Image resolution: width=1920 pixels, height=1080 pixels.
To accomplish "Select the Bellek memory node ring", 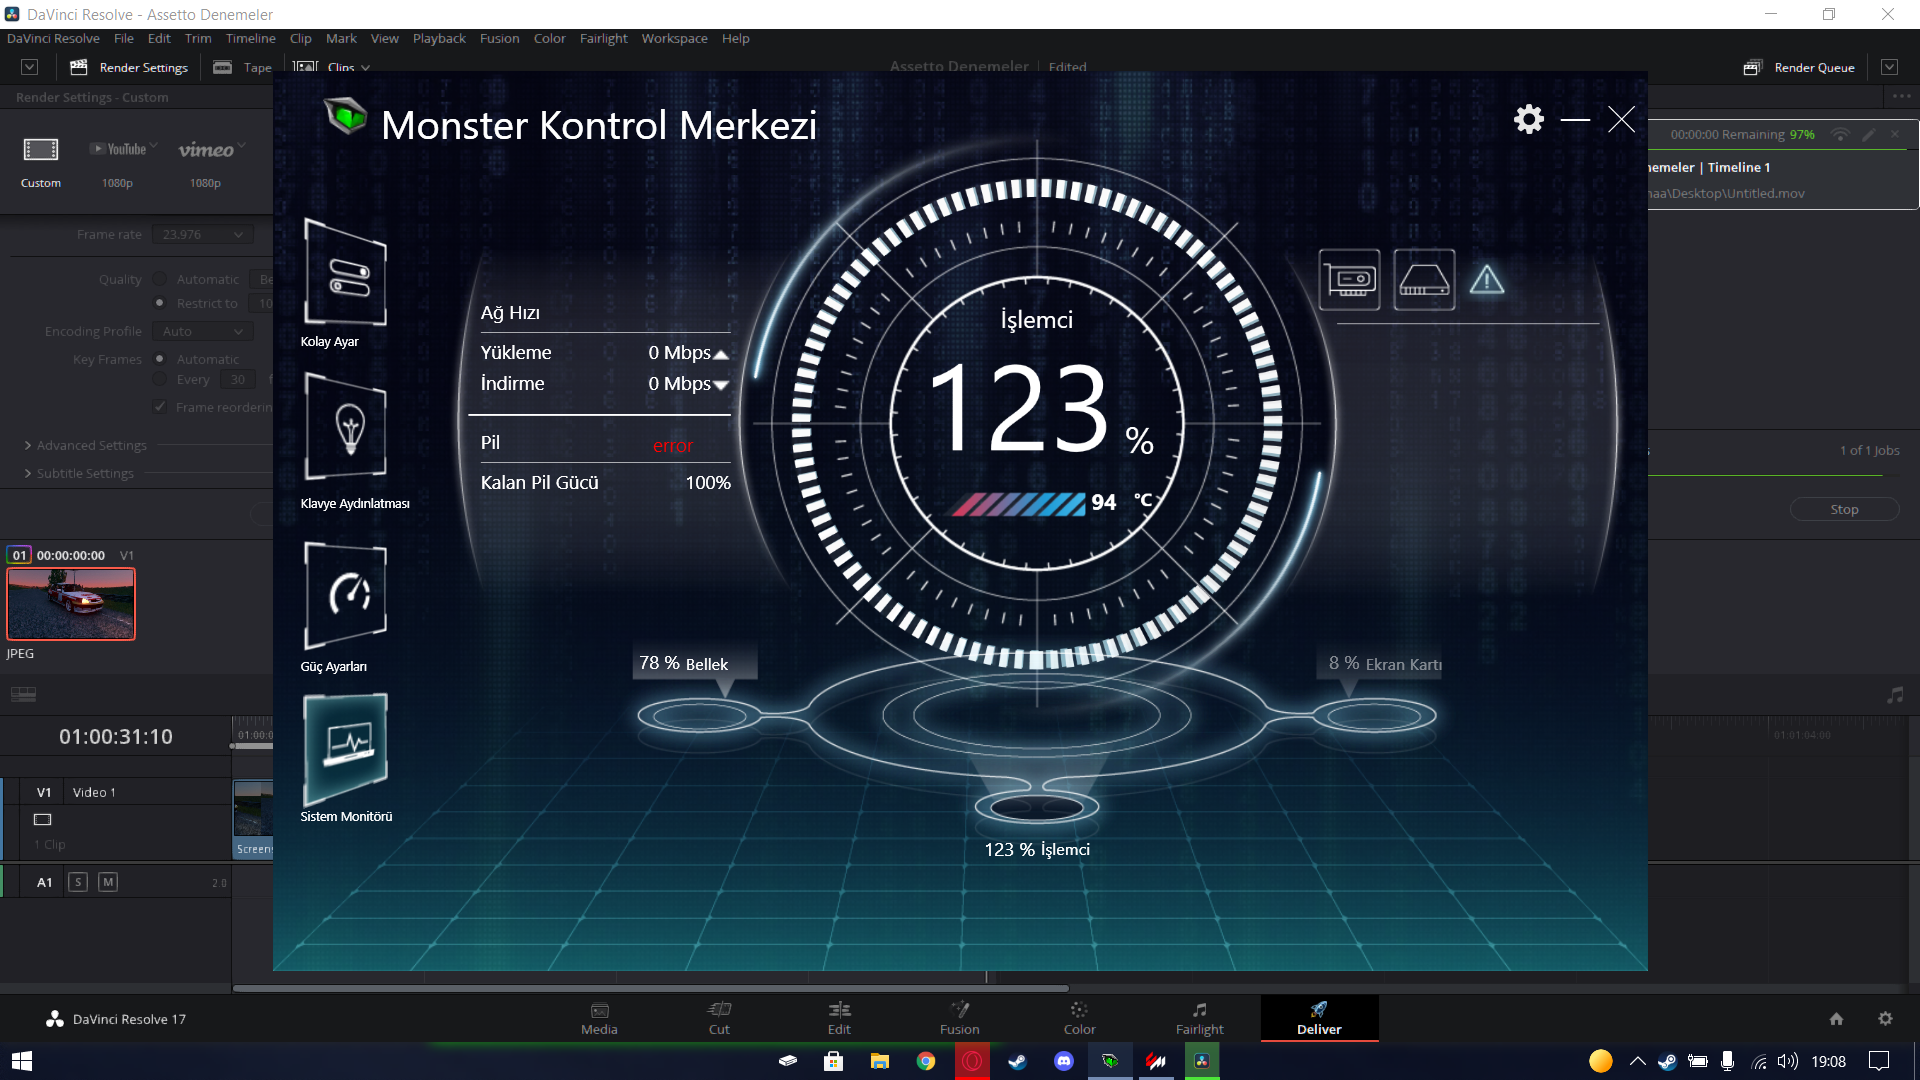I will point(698,715).
